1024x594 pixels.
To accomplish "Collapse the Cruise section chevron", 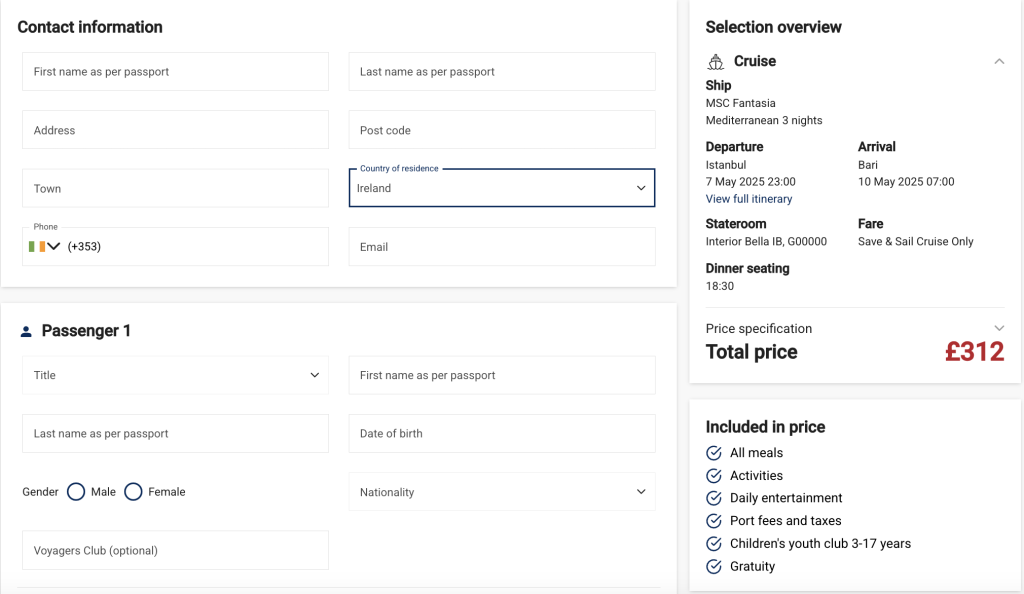I will (999, 61).
